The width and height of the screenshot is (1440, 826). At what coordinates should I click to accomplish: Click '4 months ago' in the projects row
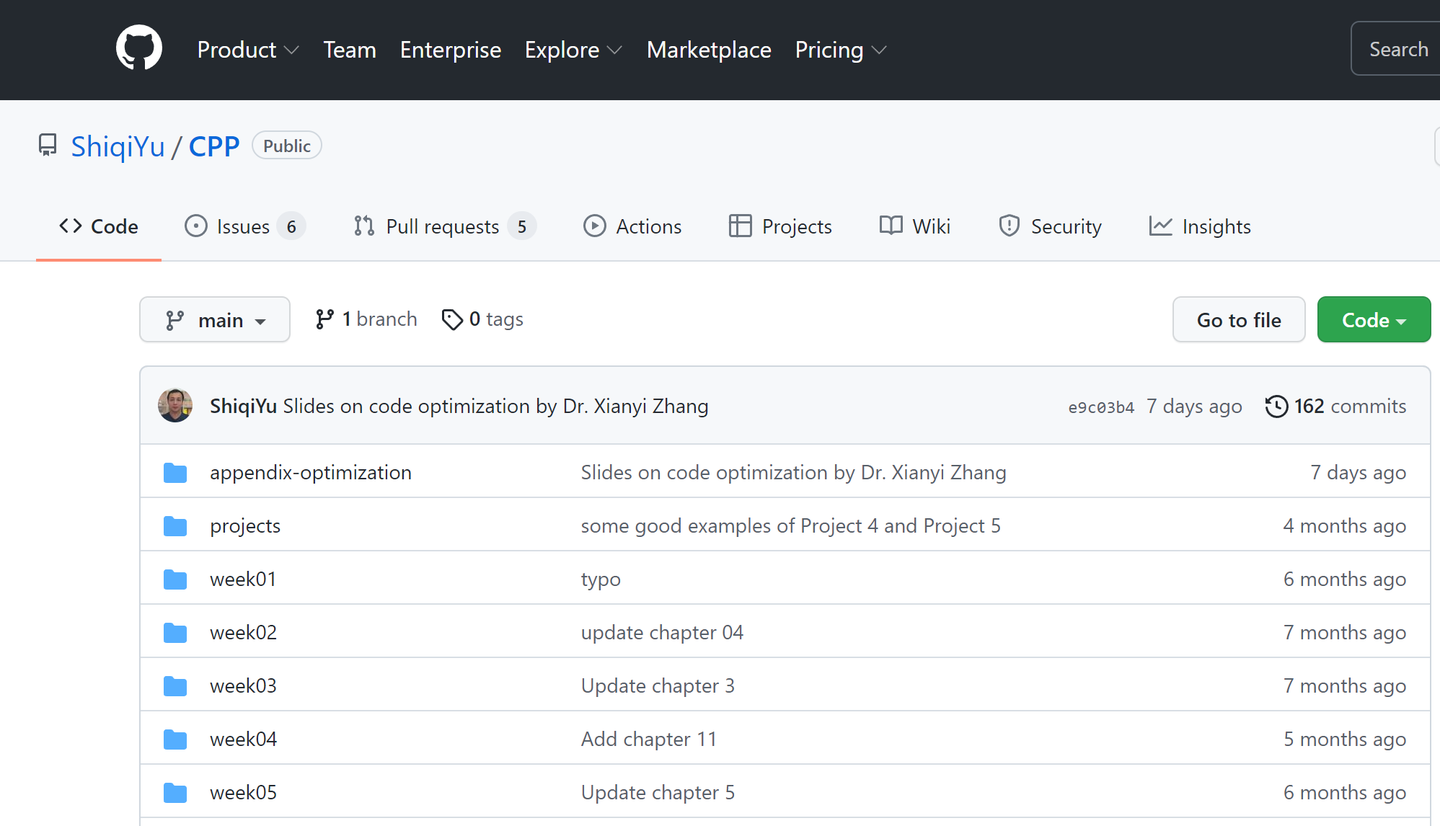[1345, 526]
